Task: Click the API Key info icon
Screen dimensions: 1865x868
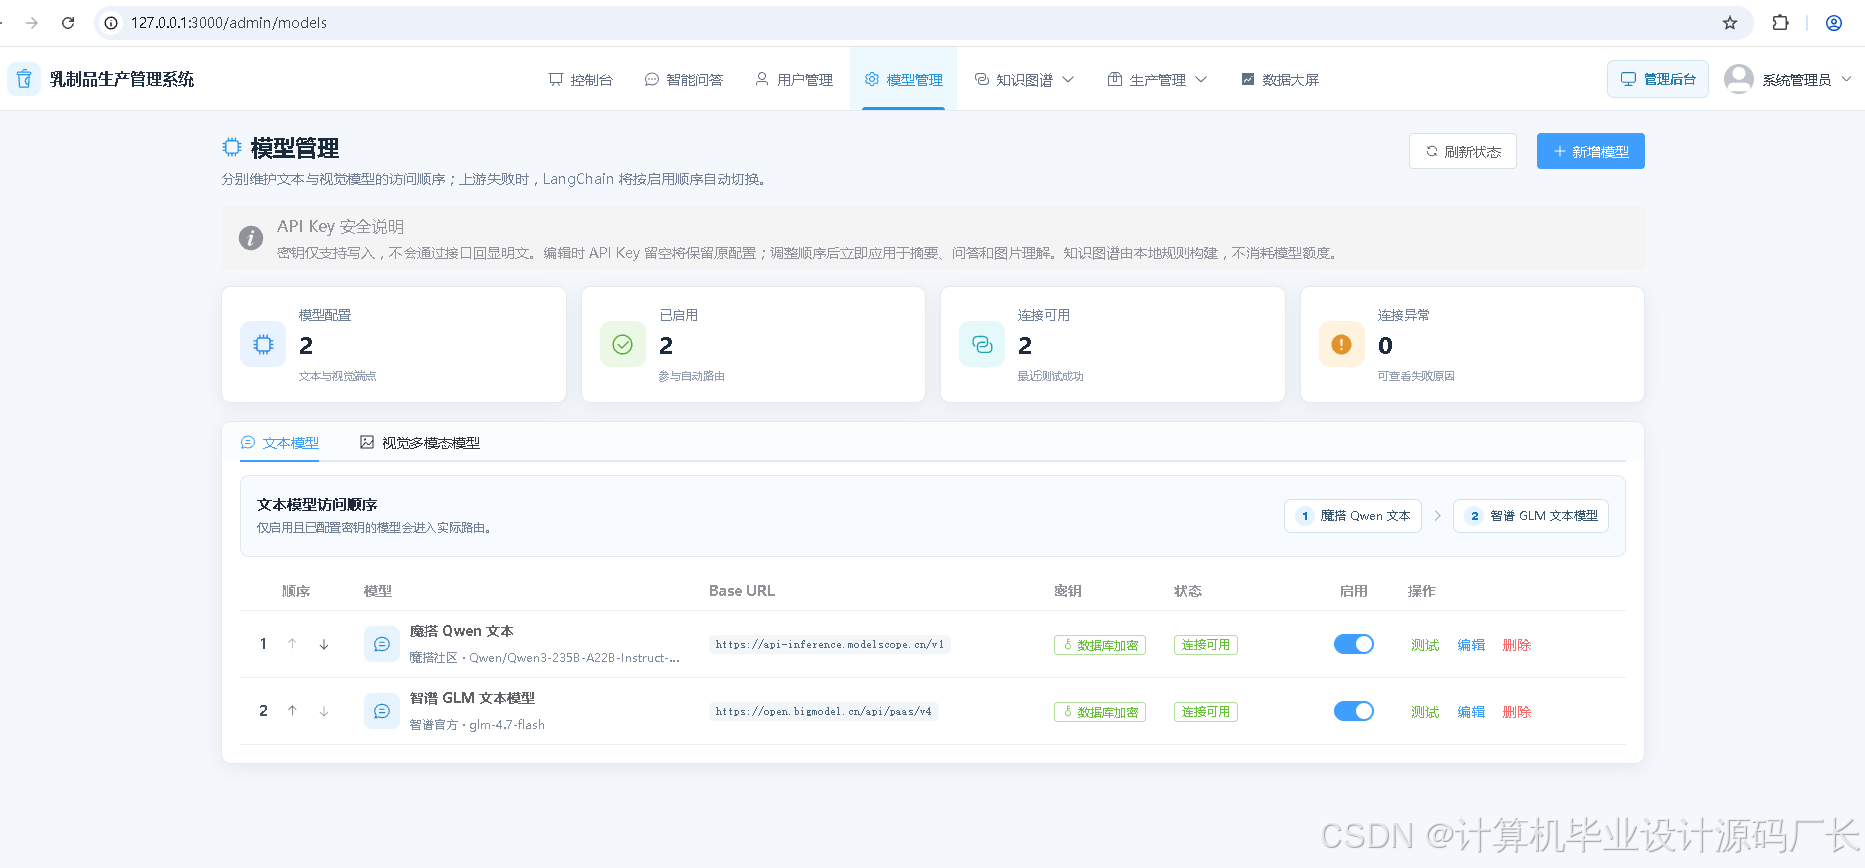Action: tap(251, 238)
